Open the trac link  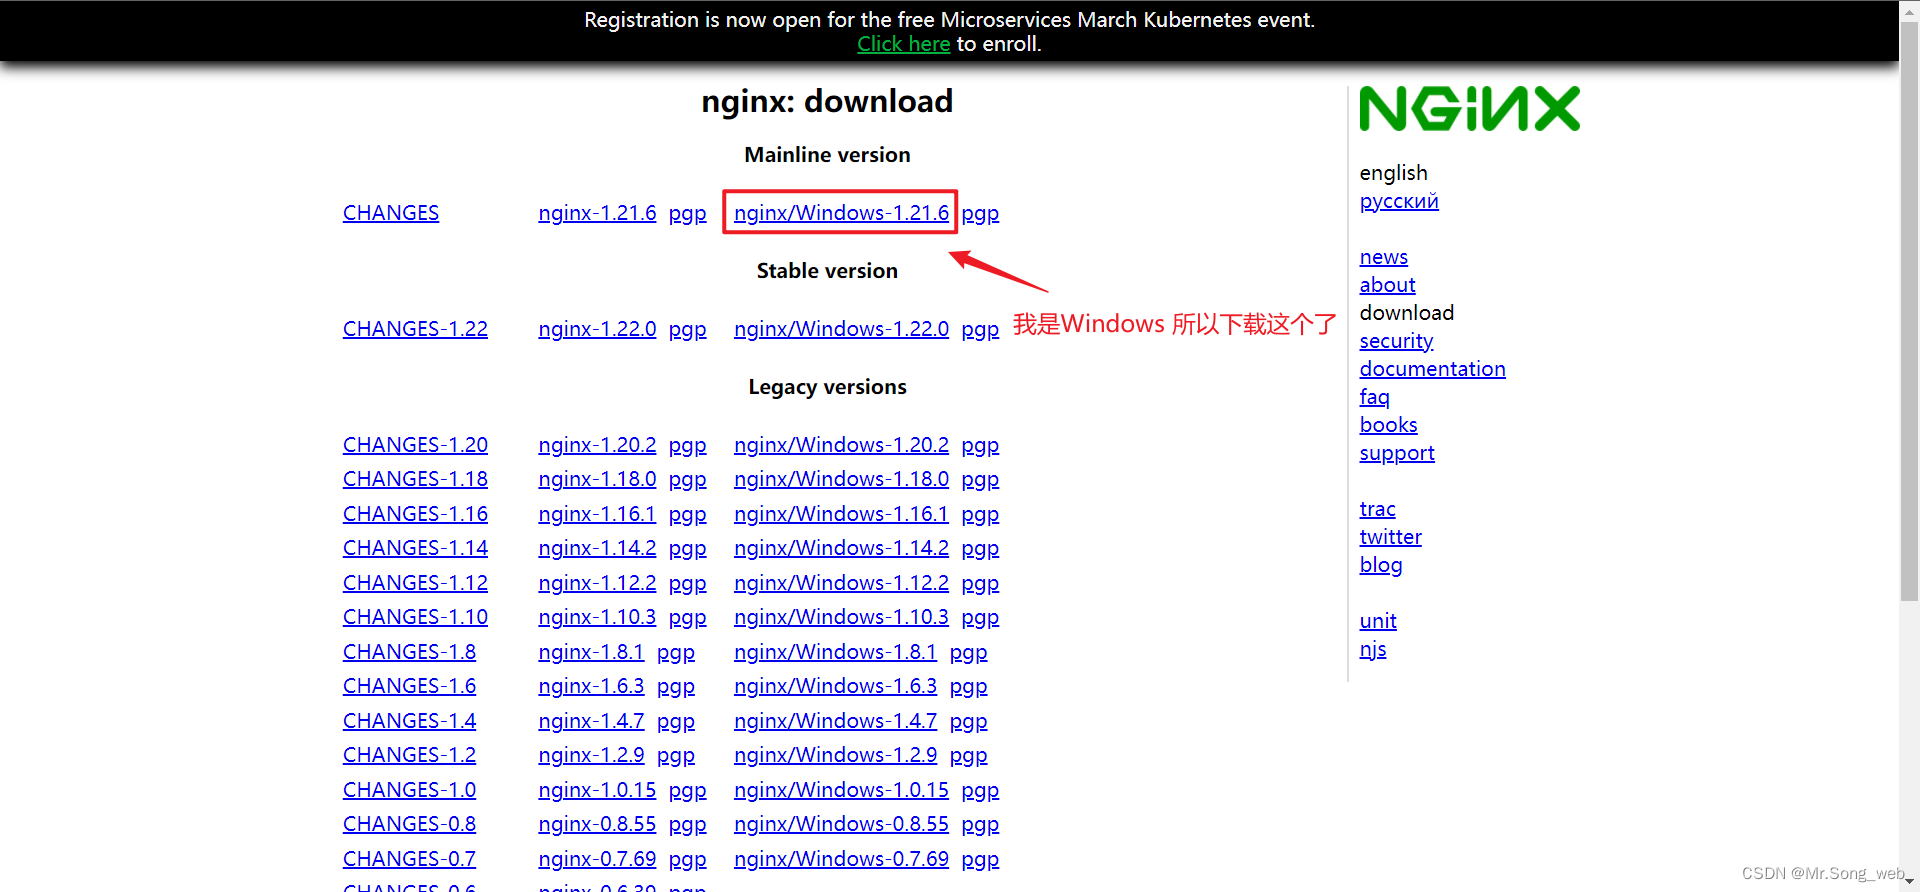tap(1378, 509)
